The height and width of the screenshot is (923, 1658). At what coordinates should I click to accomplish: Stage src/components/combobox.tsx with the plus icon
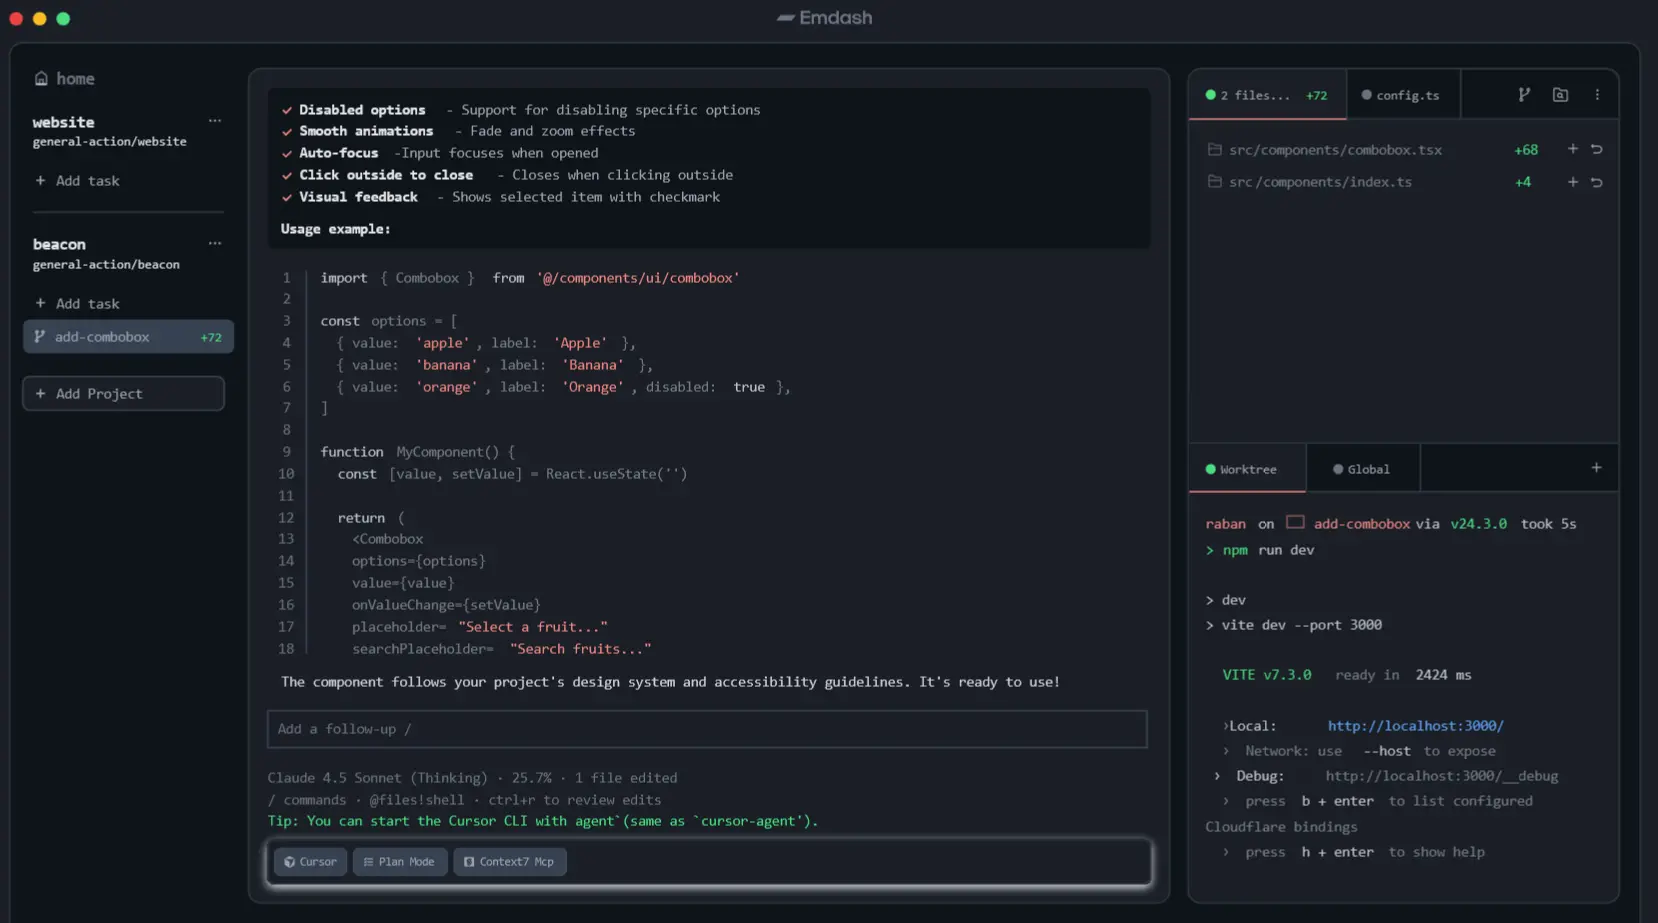1572,149
